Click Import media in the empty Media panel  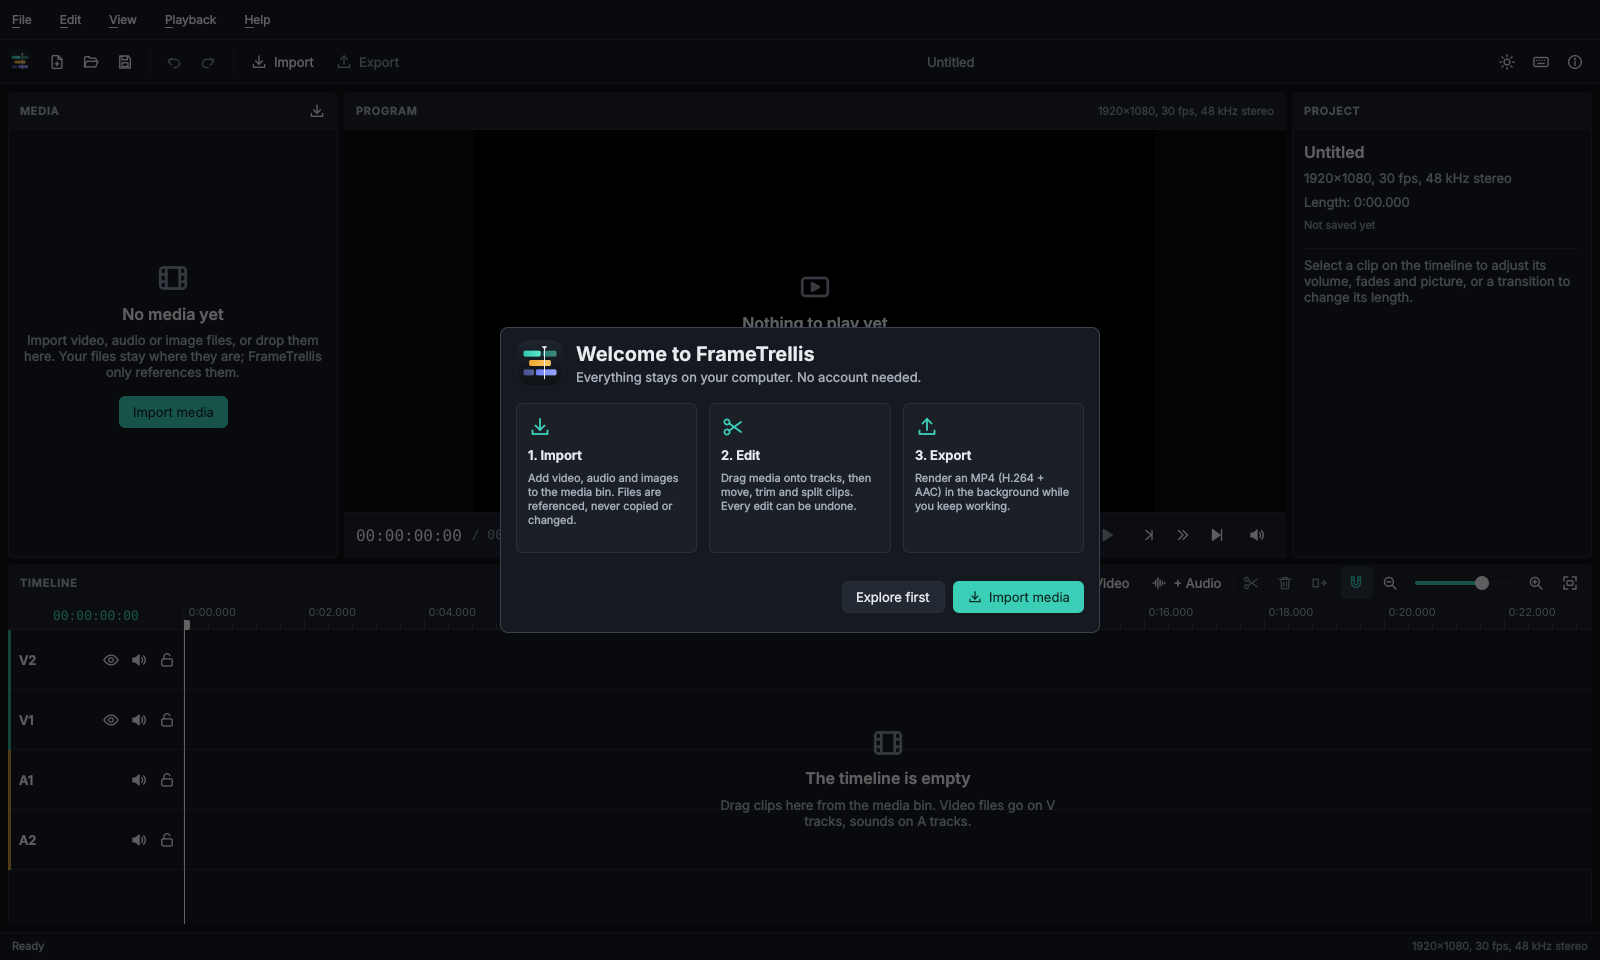173,412
